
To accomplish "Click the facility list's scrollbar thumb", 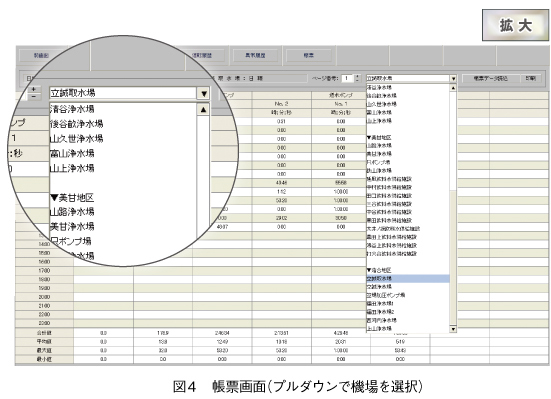I will click(x=453, y=257).
